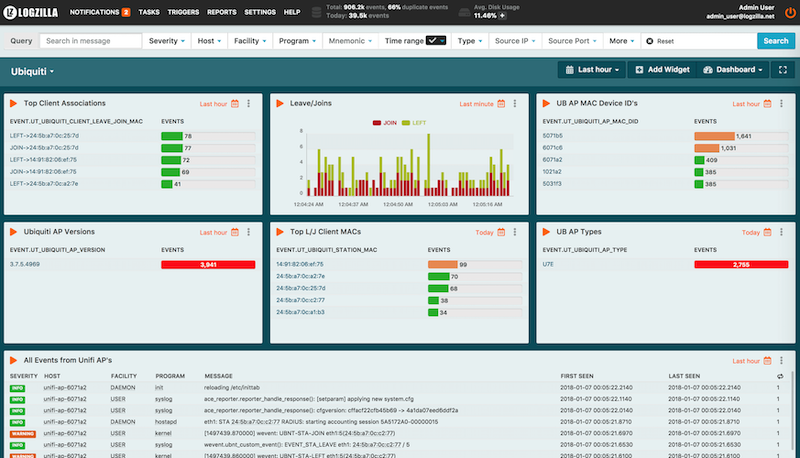This screenshot has height=458, width=800.
Task: Open calendar icon in Top L/J Client MACs
Action: 501,232
